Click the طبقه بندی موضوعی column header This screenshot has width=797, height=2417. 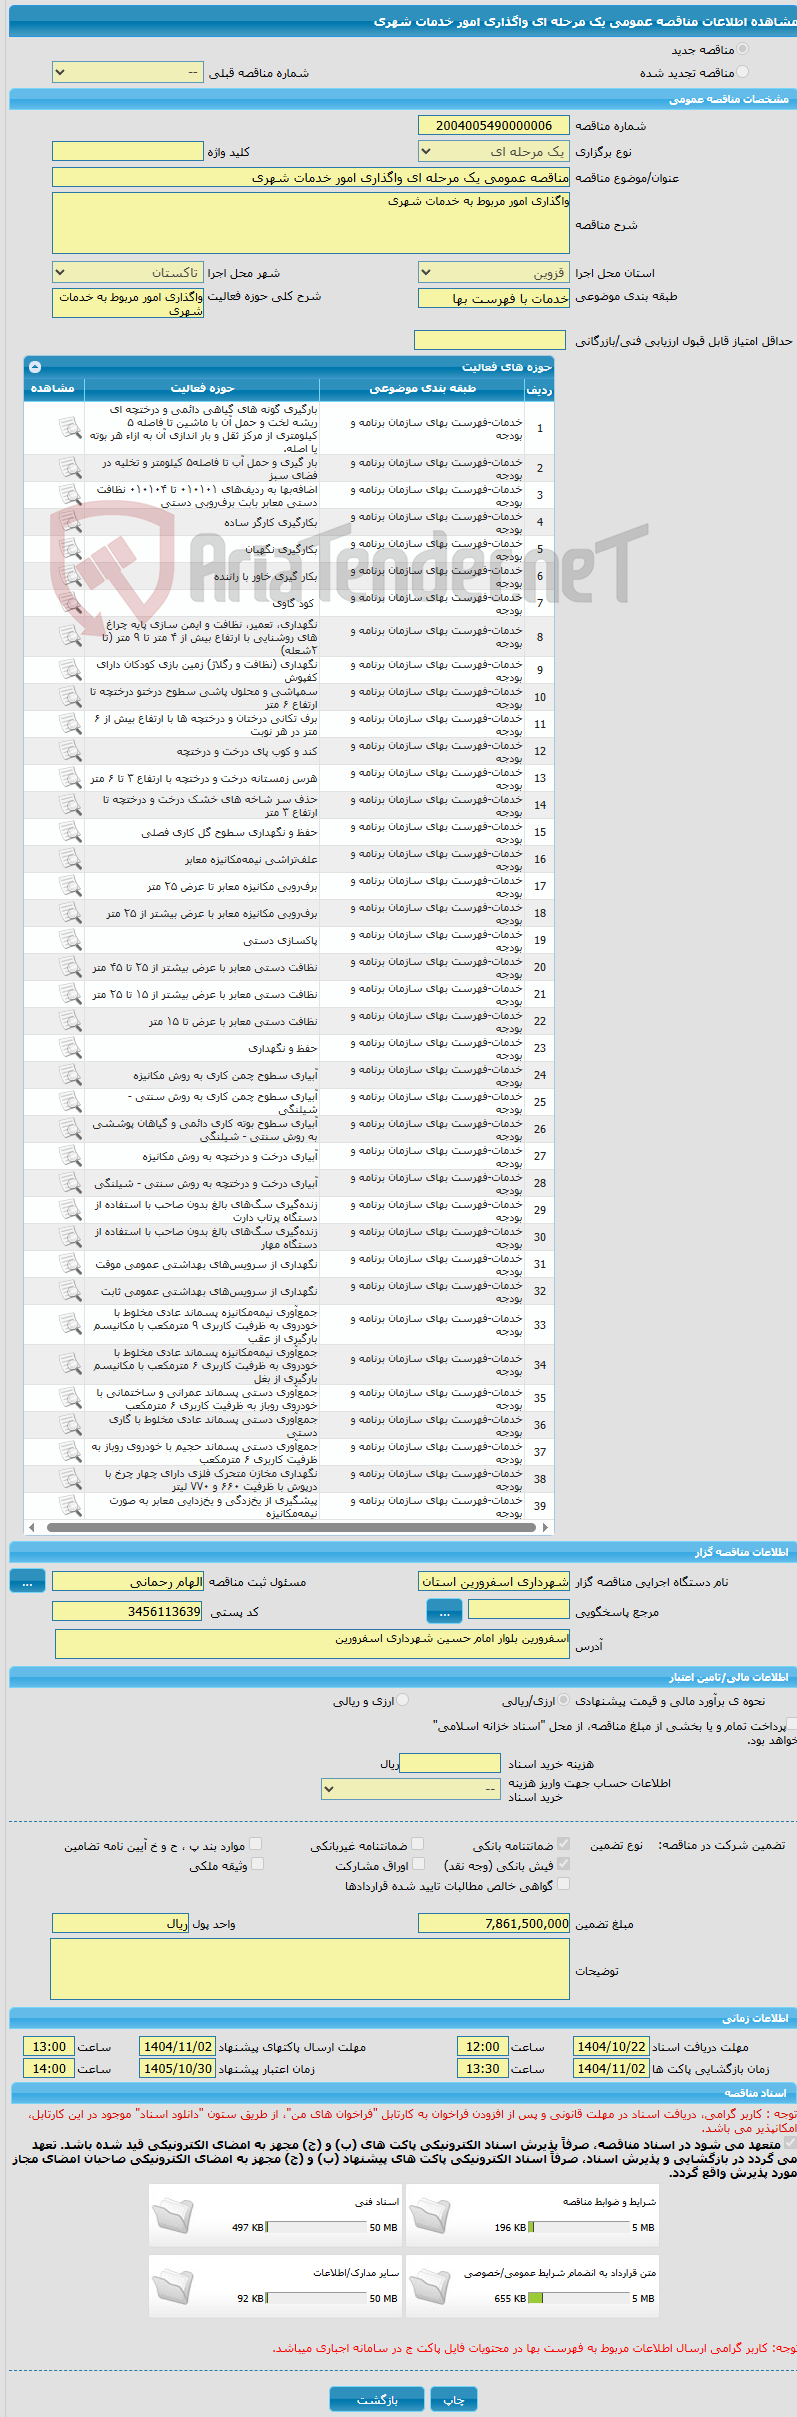[422, 388]
